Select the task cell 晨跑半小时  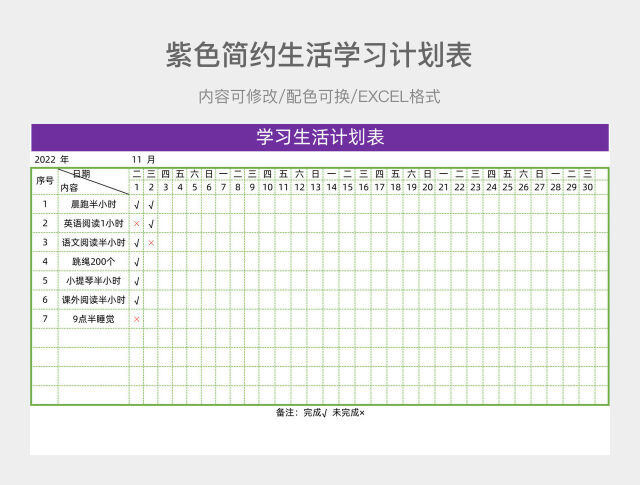[x=93, y=204]
